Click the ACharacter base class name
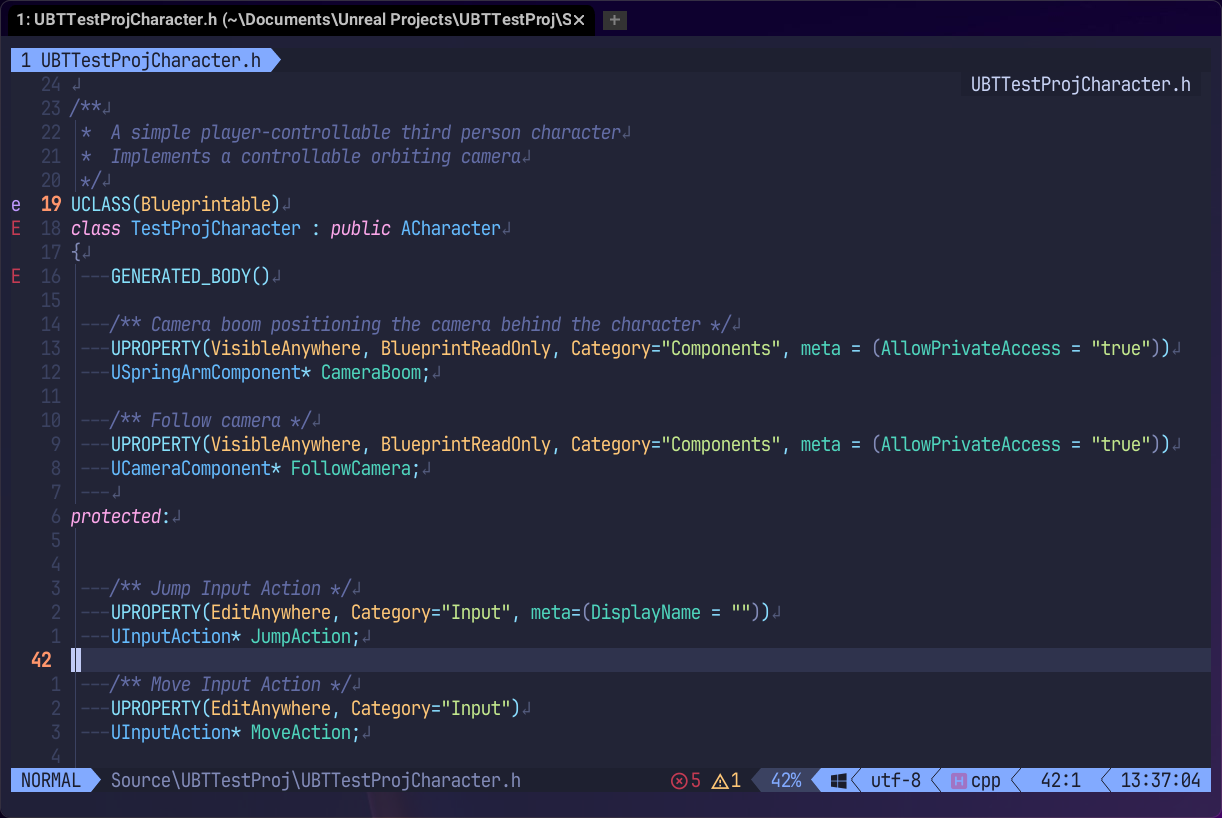Viewport: 1222px width, 818px height. click(451, 229)
